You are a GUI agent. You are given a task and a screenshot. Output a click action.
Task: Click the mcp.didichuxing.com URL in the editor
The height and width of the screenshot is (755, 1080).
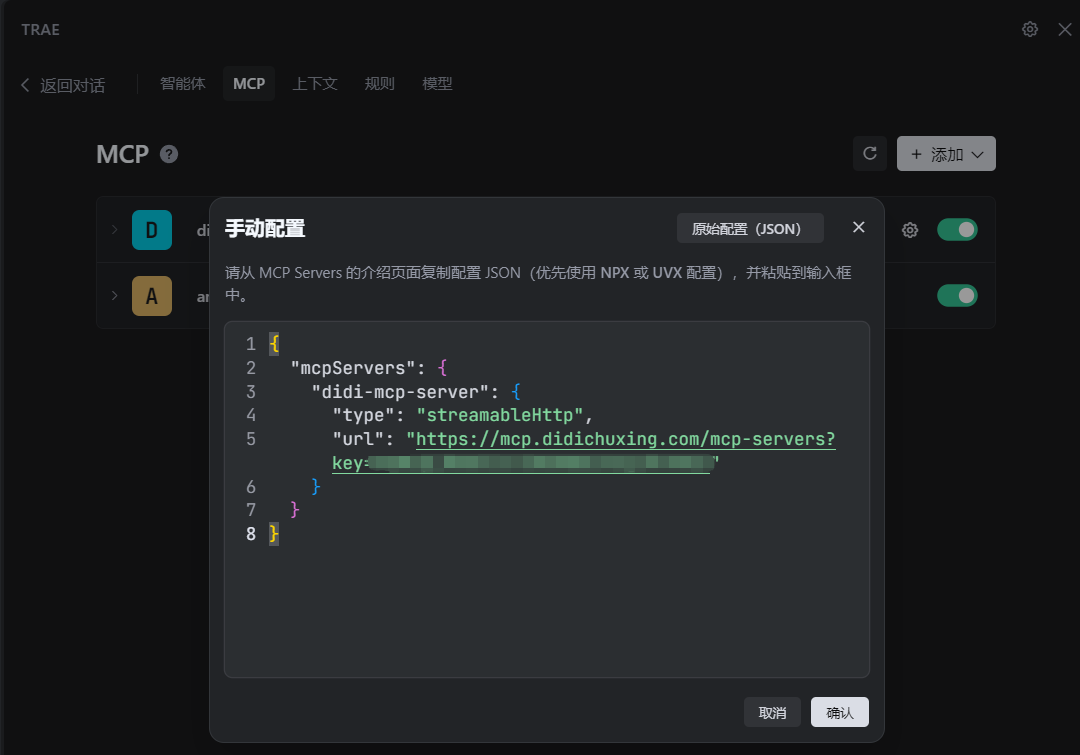(625, 439)
